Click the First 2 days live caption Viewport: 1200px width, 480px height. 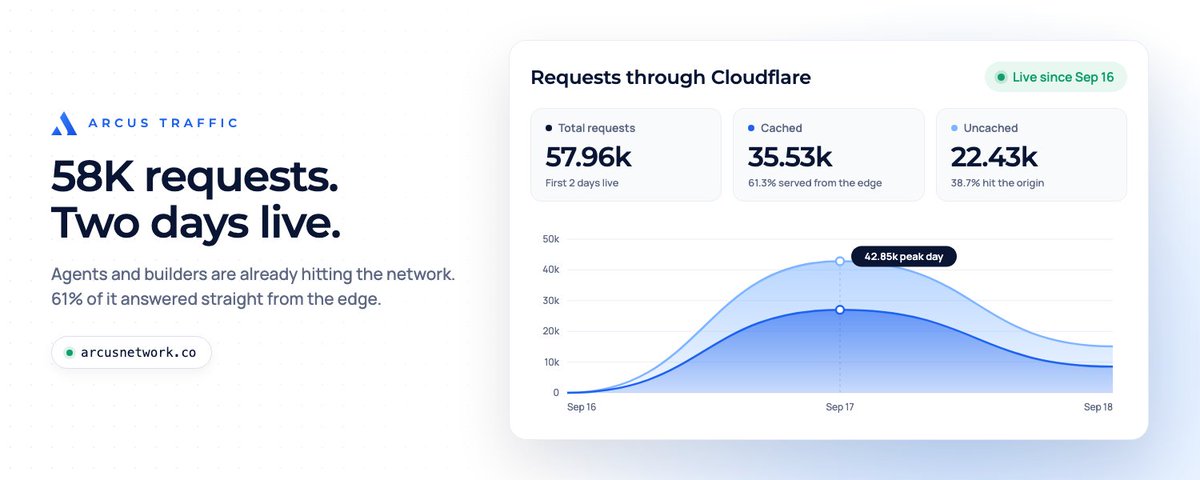tap(582, 183)
